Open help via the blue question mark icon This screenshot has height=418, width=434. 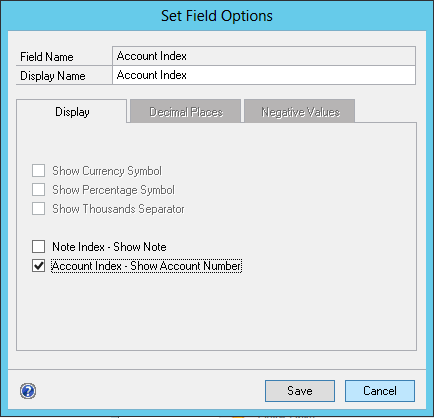28,391
